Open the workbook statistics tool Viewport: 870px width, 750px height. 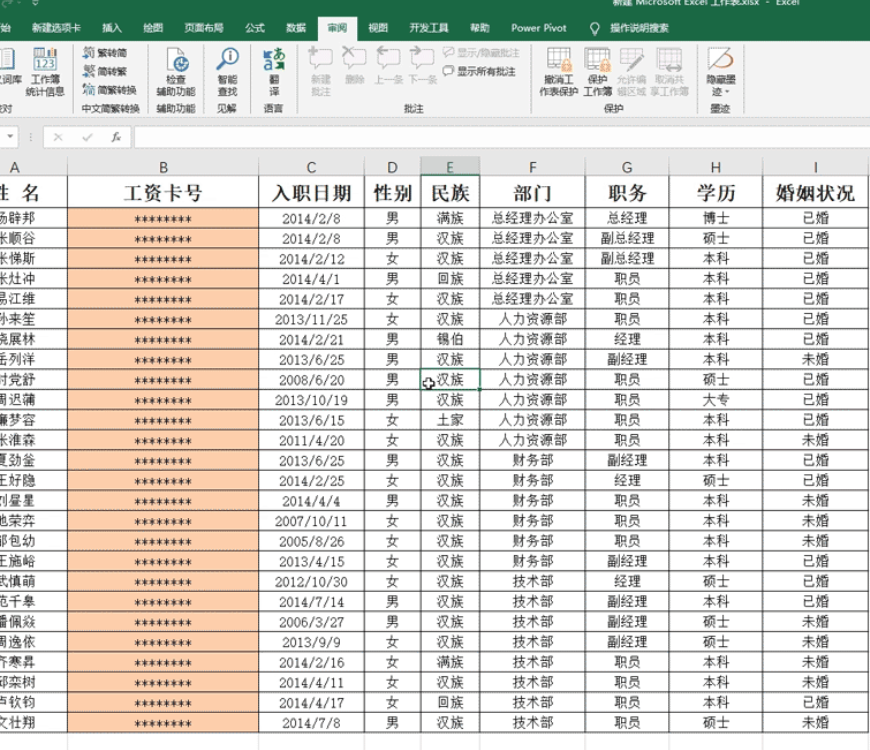coord(45,73)
